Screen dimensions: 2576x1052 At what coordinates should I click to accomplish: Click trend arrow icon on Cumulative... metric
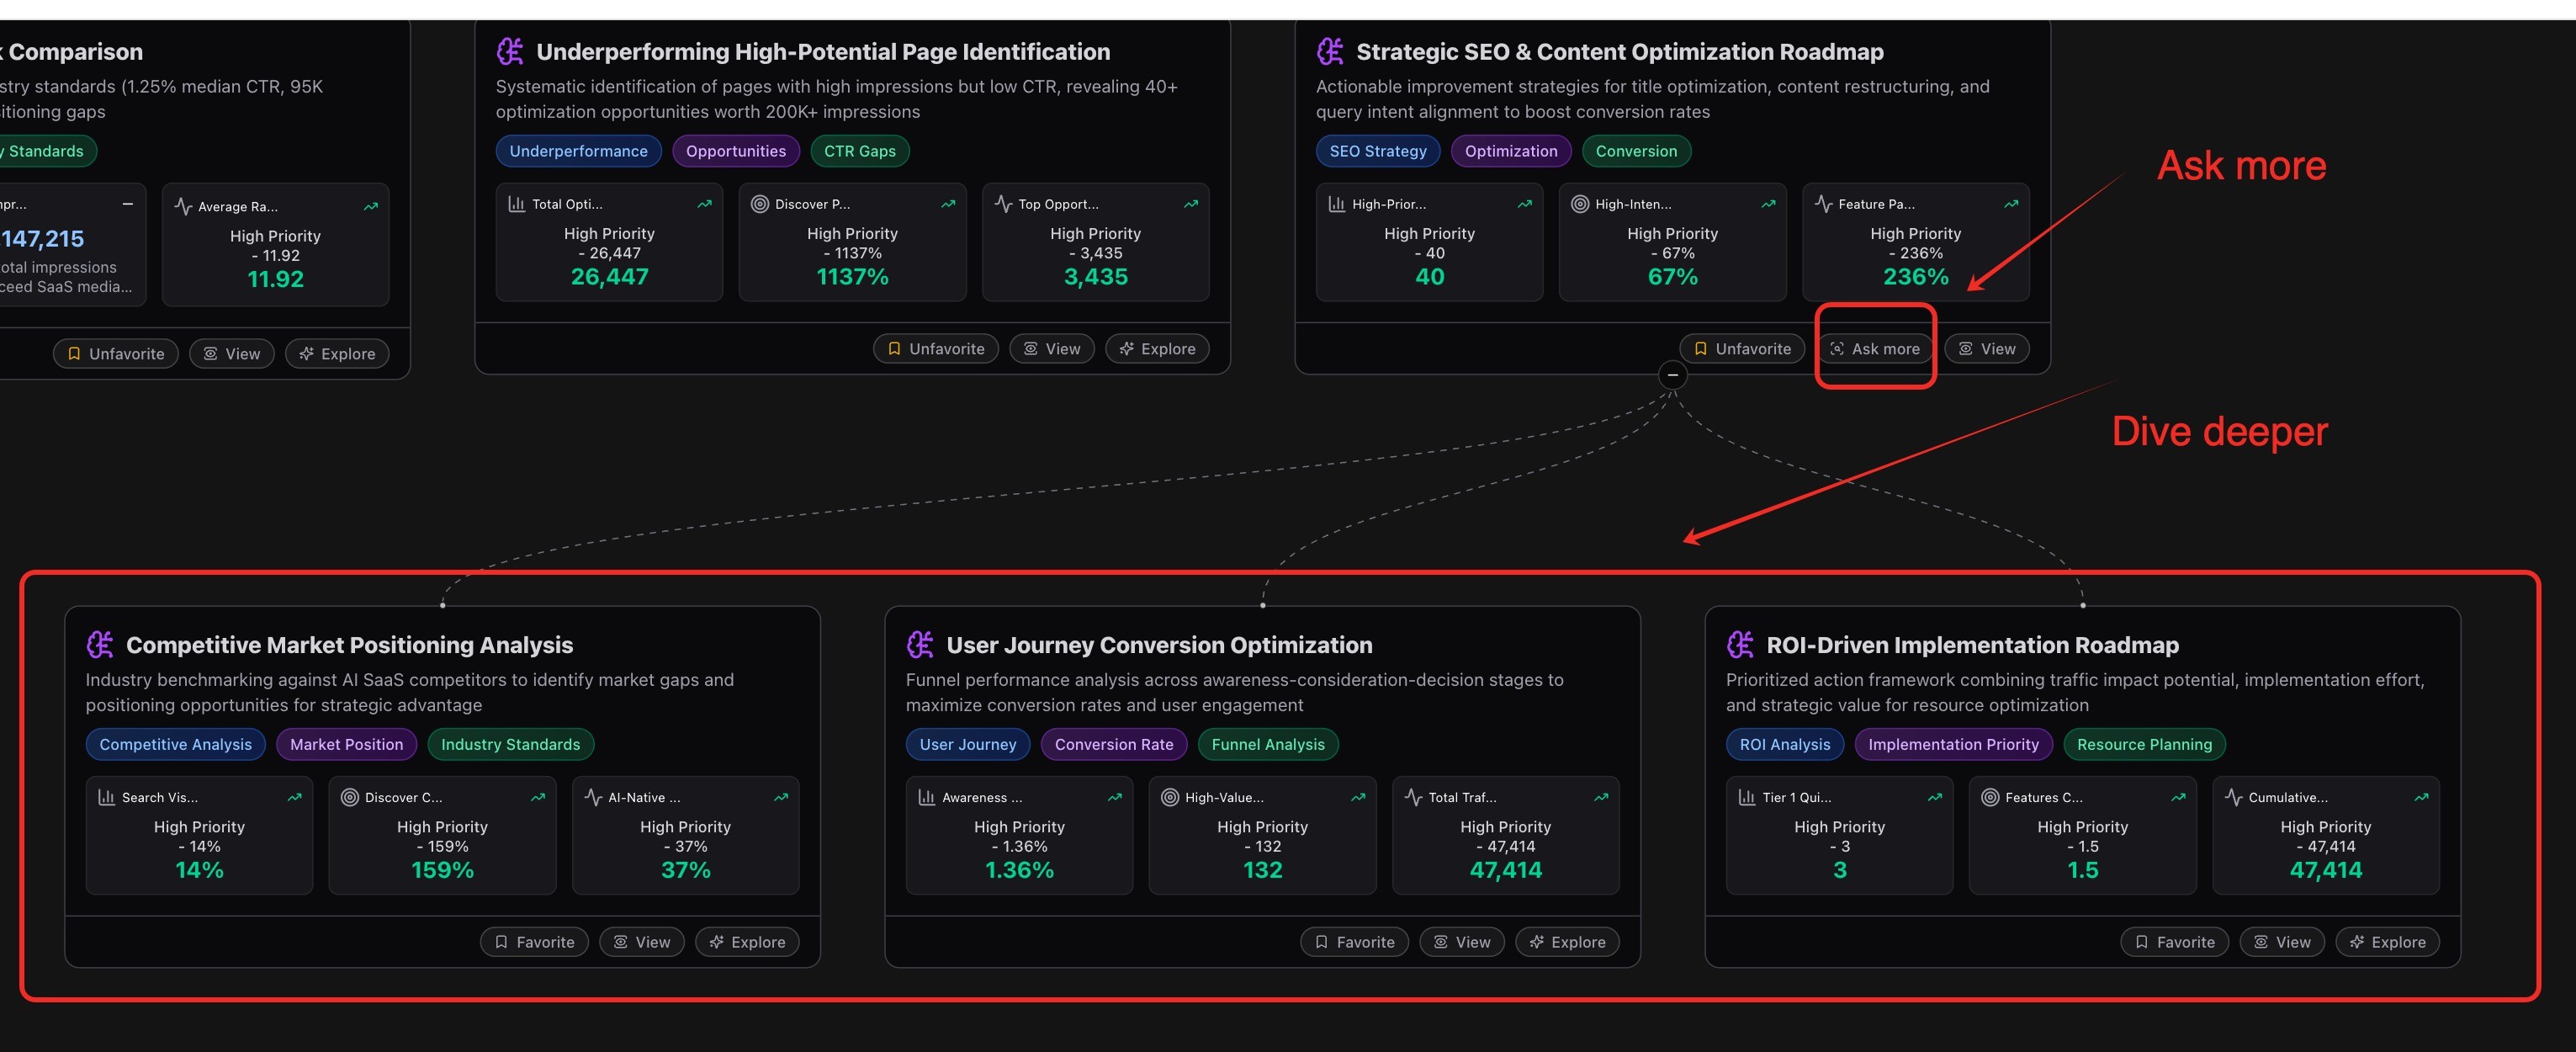(x=2421, y=797)
